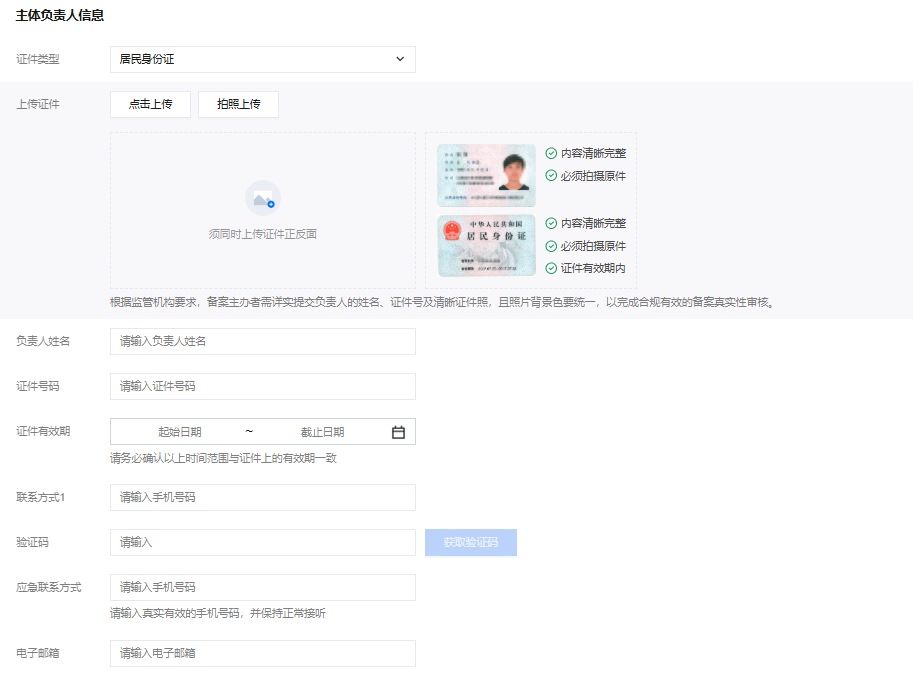Click the 电子邮箱 input field
The width and height of the screenshot is (913, 675).
click(262, 653)
